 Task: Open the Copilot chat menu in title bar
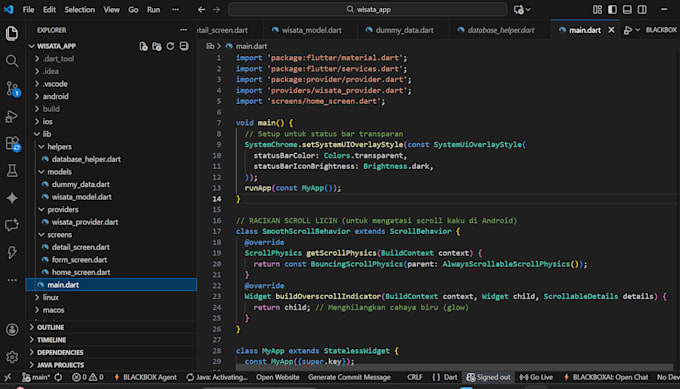click(x=522, y=10)
